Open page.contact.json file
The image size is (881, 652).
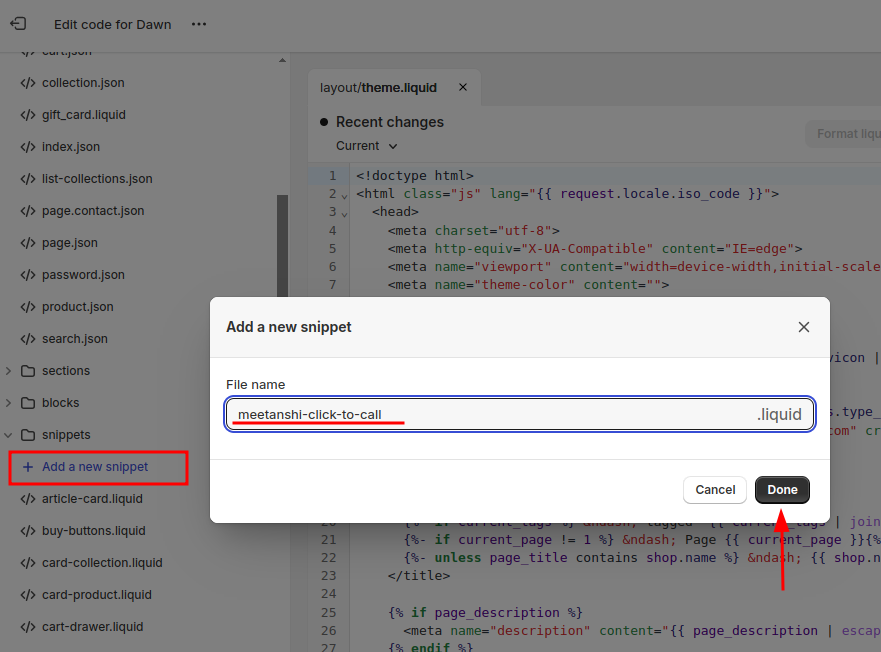pos(93,211)
